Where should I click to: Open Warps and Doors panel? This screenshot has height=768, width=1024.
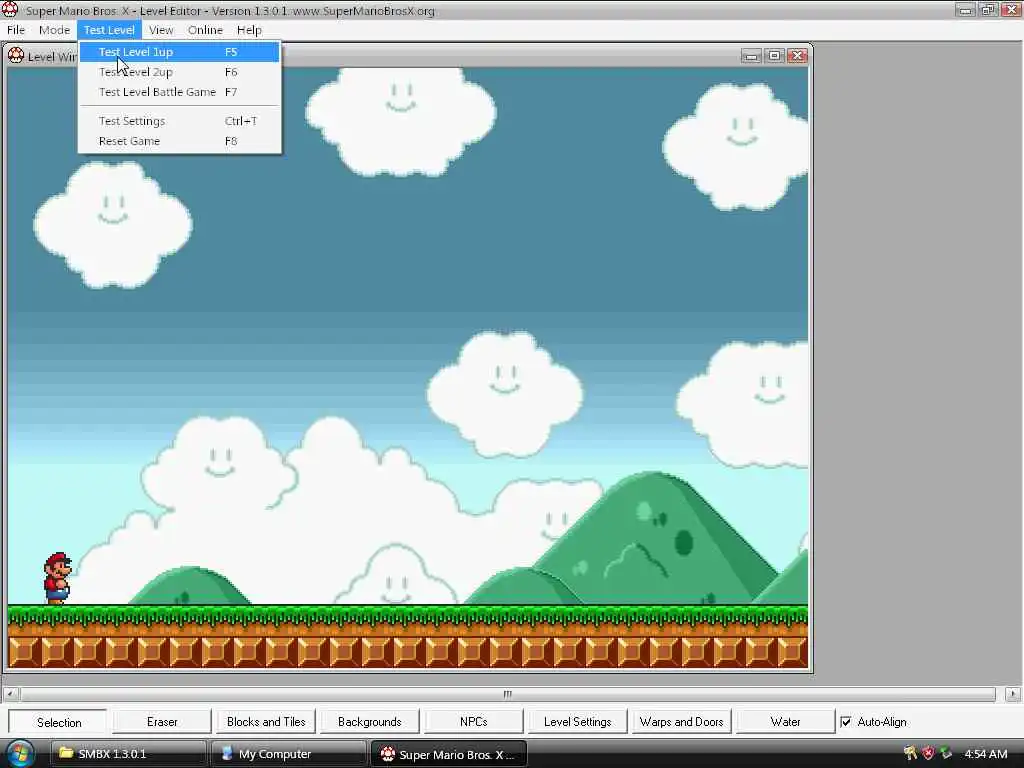(x=681, y=722)
